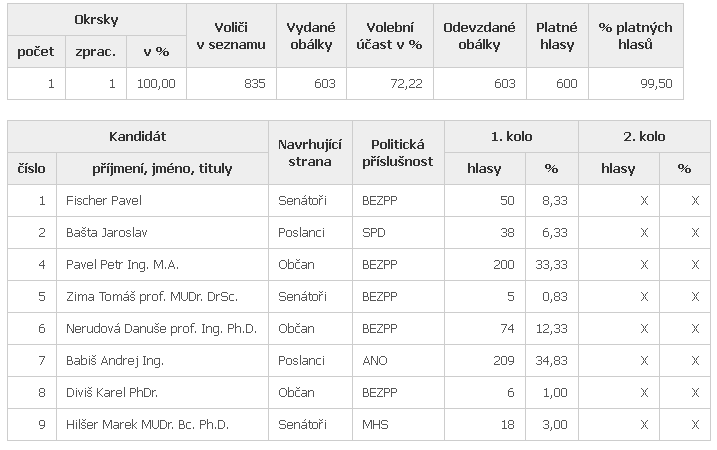The height and width of the screenshot is (450, 717).
Task: Select the 2. kolo column header
Action: coord(645,137)
